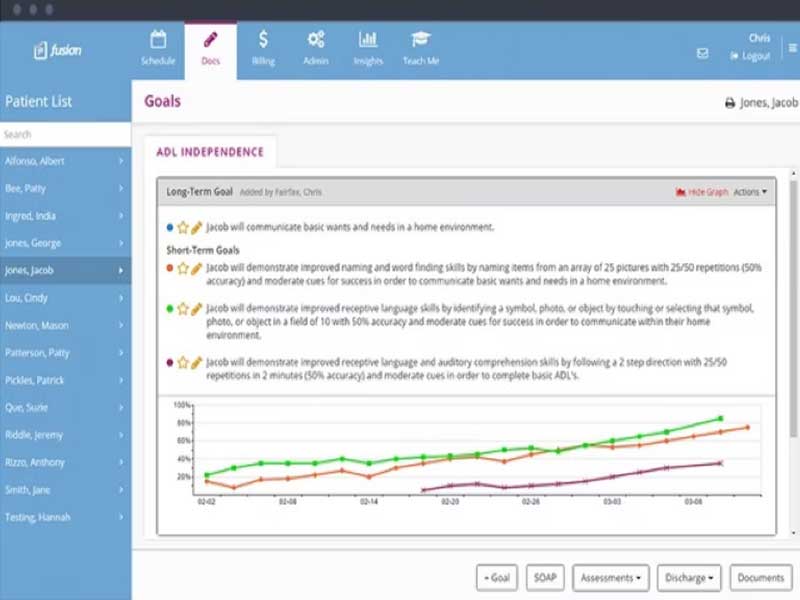Select the ADL INDEPENDENCE tab
This screenshot has width=800, height=600.
tap(210, 152)
